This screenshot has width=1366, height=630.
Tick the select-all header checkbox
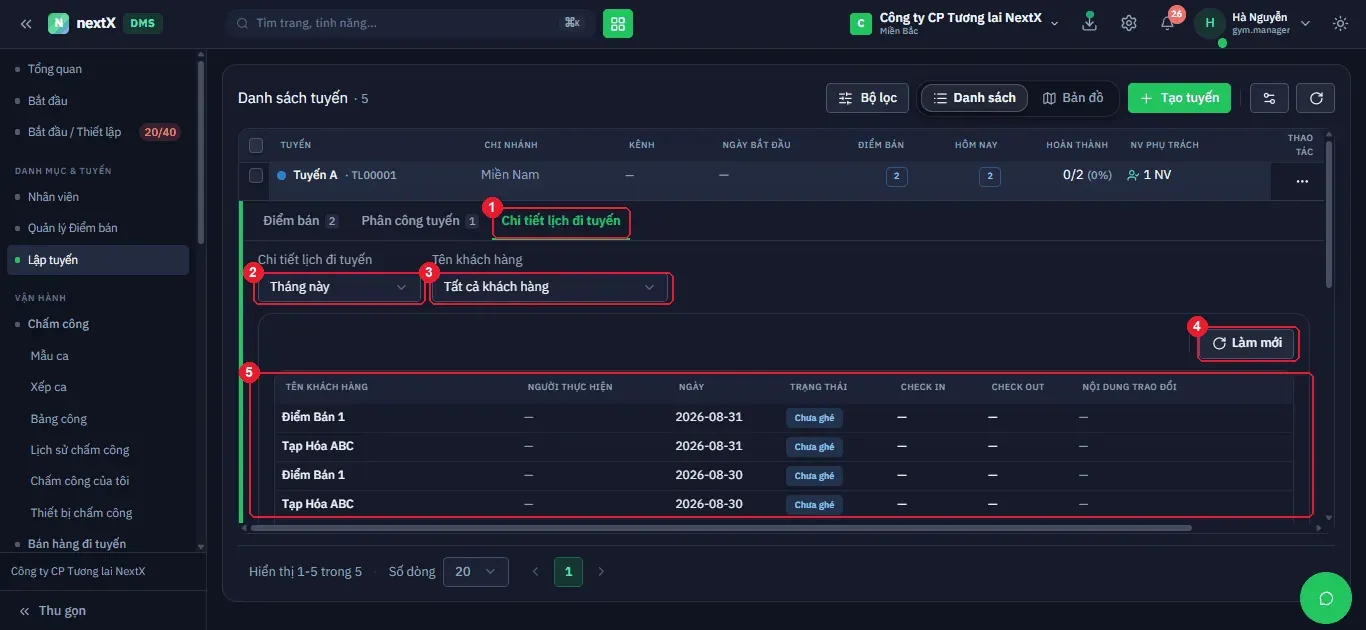(256, 145)
